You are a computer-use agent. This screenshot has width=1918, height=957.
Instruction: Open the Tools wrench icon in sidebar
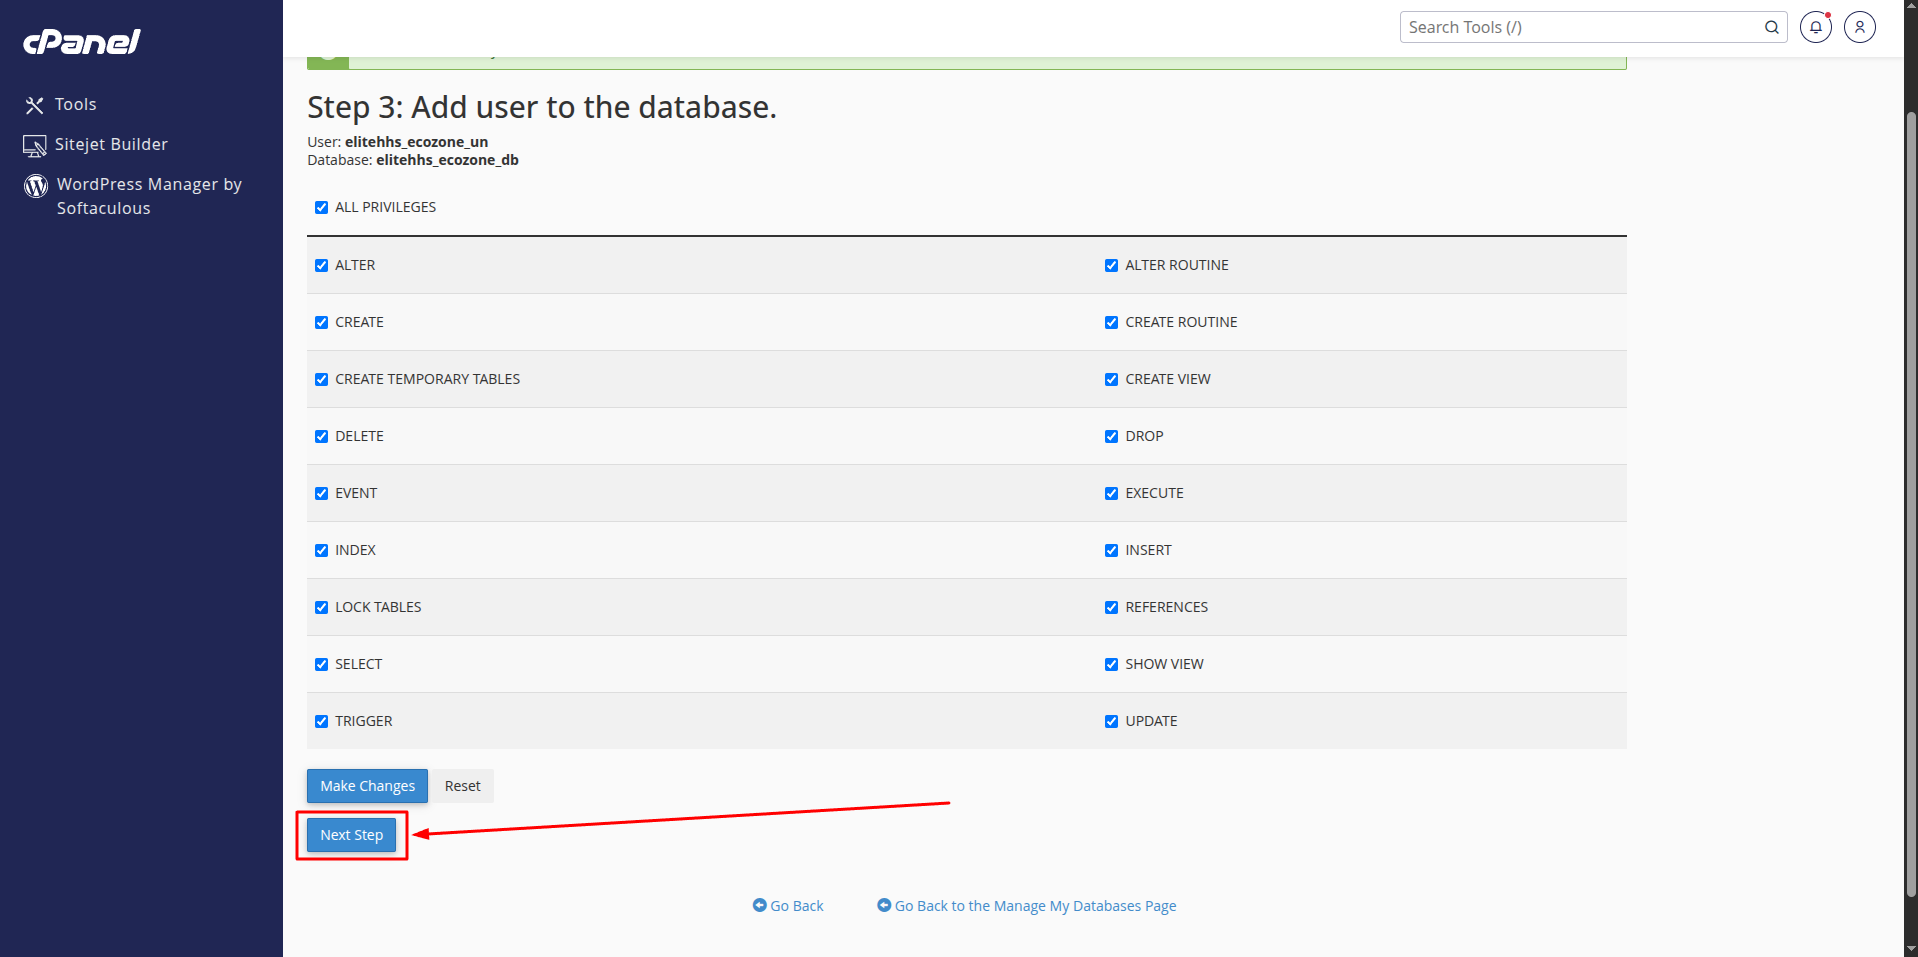pyautogui.click(x=35, y=105)
